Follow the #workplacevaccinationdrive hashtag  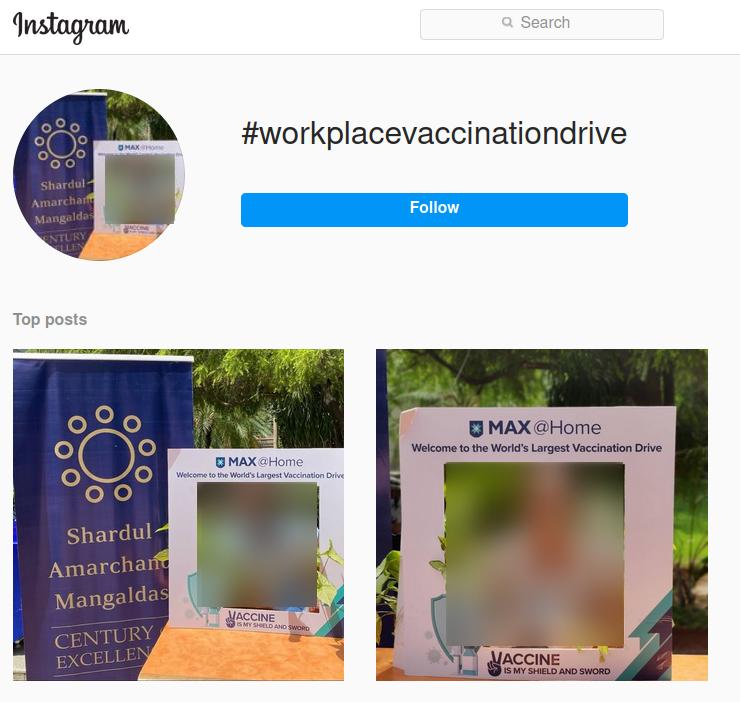click(434, 210)
